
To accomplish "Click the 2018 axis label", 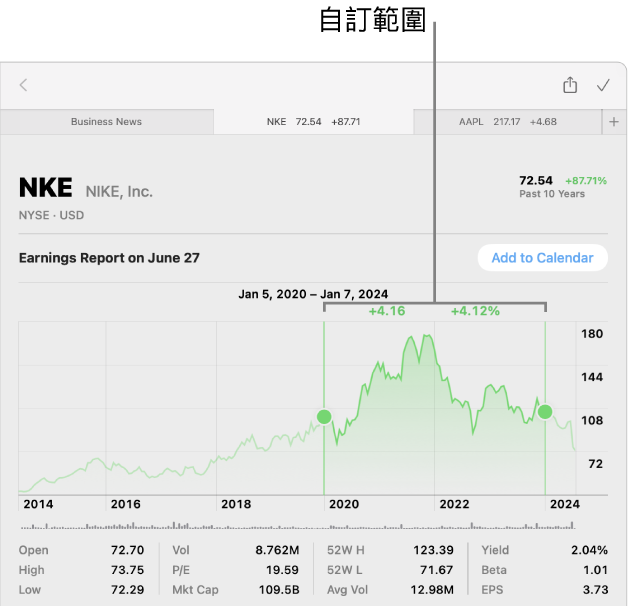I will point(236,504).
